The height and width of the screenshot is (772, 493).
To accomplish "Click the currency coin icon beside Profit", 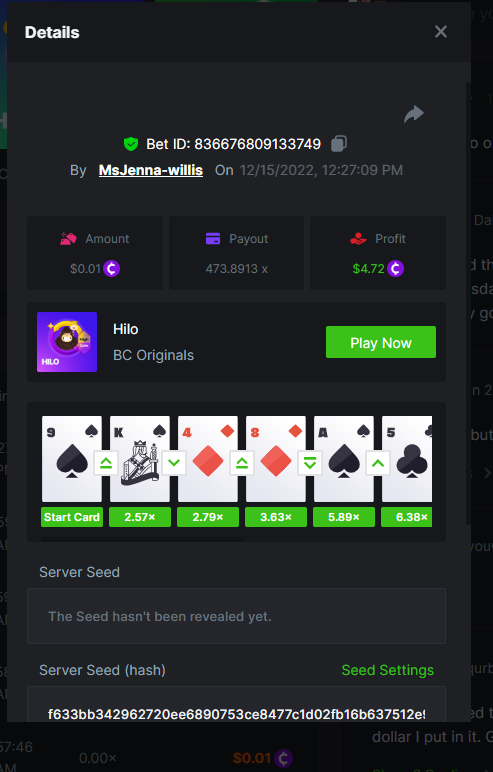I will (395, 268).
